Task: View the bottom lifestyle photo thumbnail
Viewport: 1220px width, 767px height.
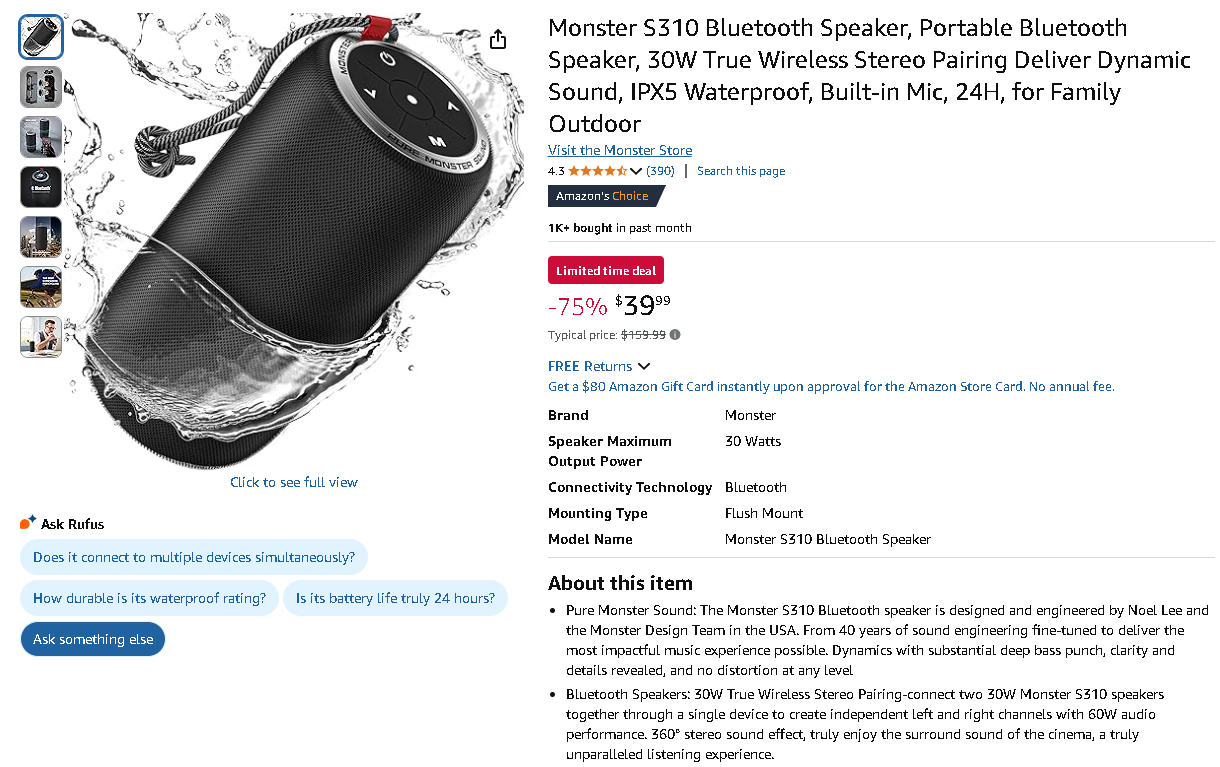Action: tap(40, 337)
